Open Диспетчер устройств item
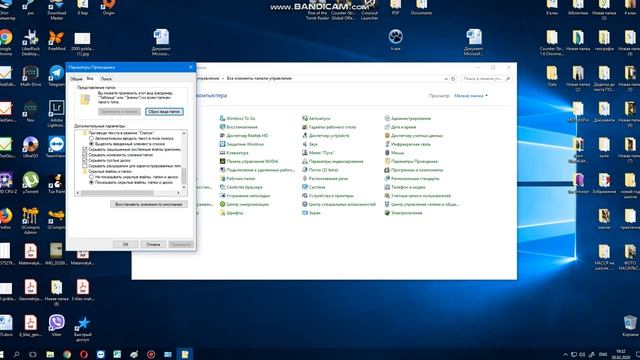The width and height of the screenshot is (640, 360). point(326,136)
